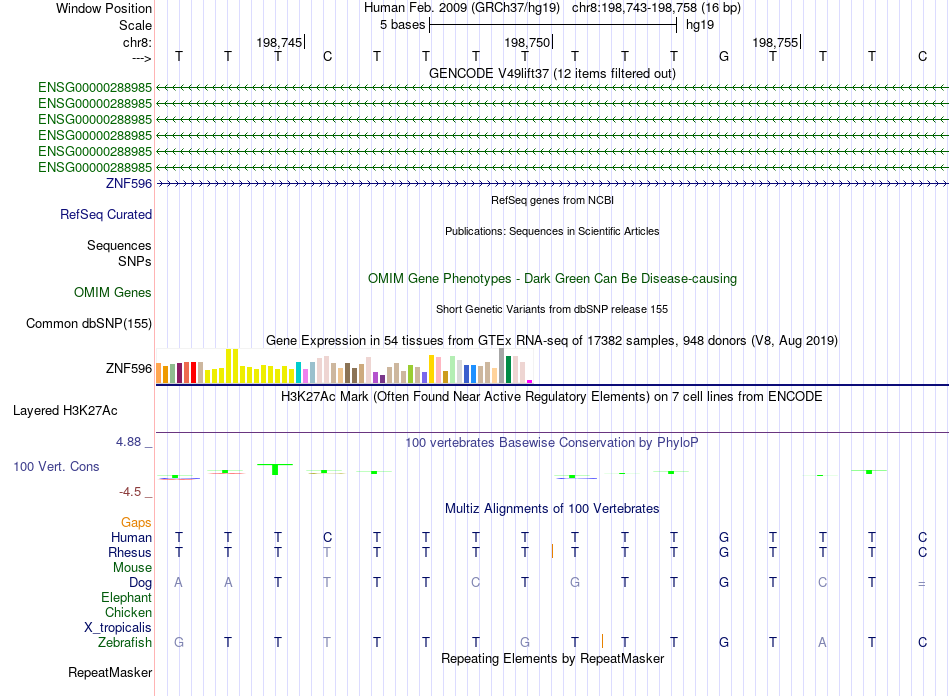Viewport: 950px width, 696px height.
Task: Click the orange insertion bar in Zebrafish row
Action: (x=602, y=641)
